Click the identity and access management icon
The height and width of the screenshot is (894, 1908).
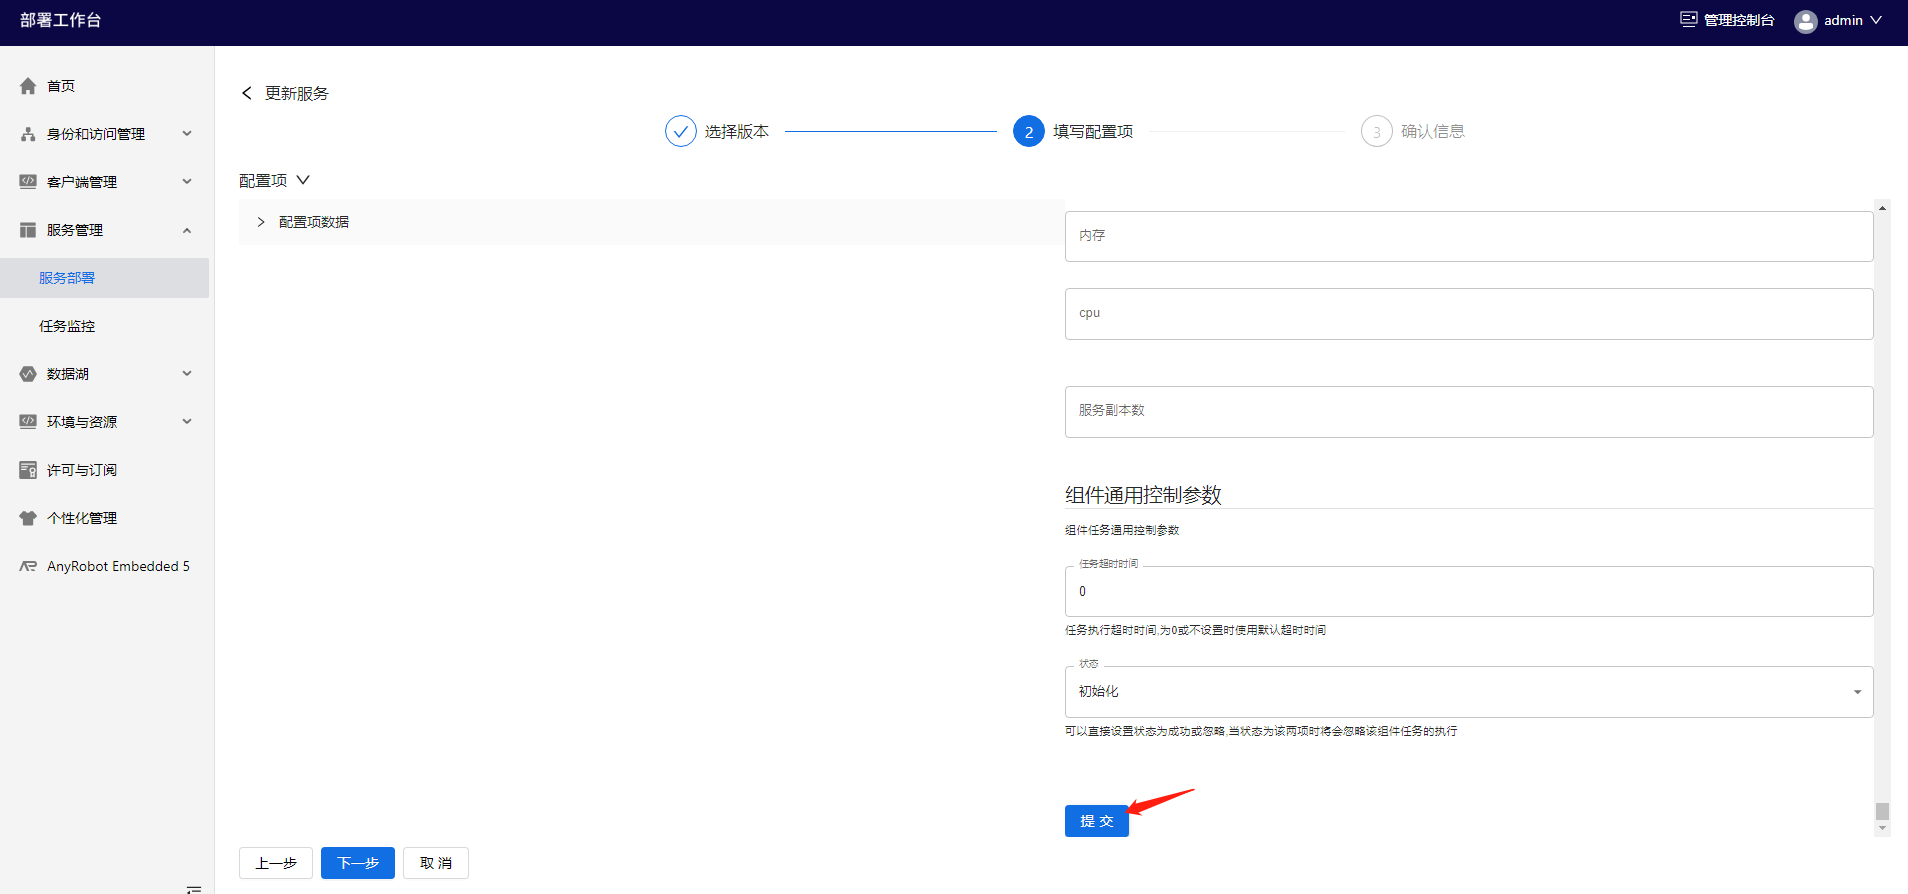28,134
